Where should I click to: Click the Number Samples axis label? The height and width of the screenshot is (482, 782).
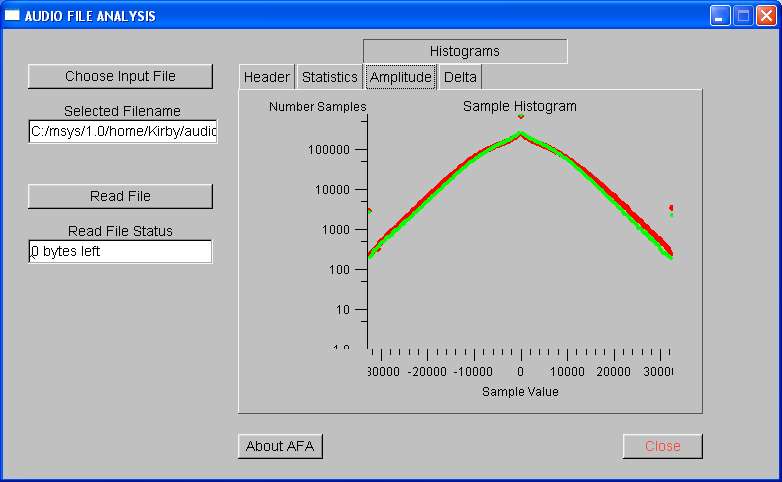pyautogui.click(x=317, y=106)
